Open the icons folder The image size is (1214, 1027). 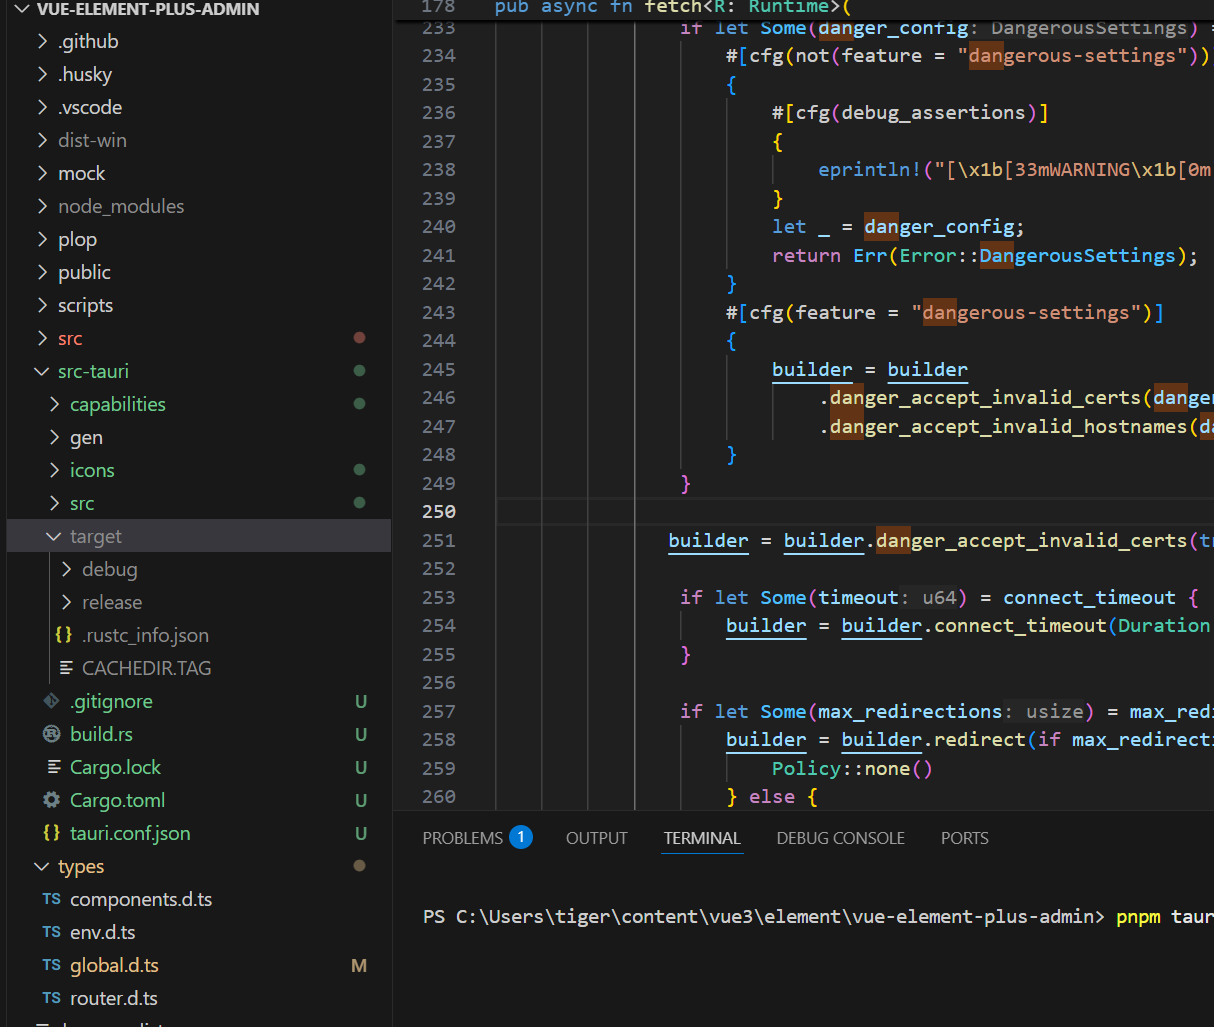pyautogui.click(x=92, y=470)
